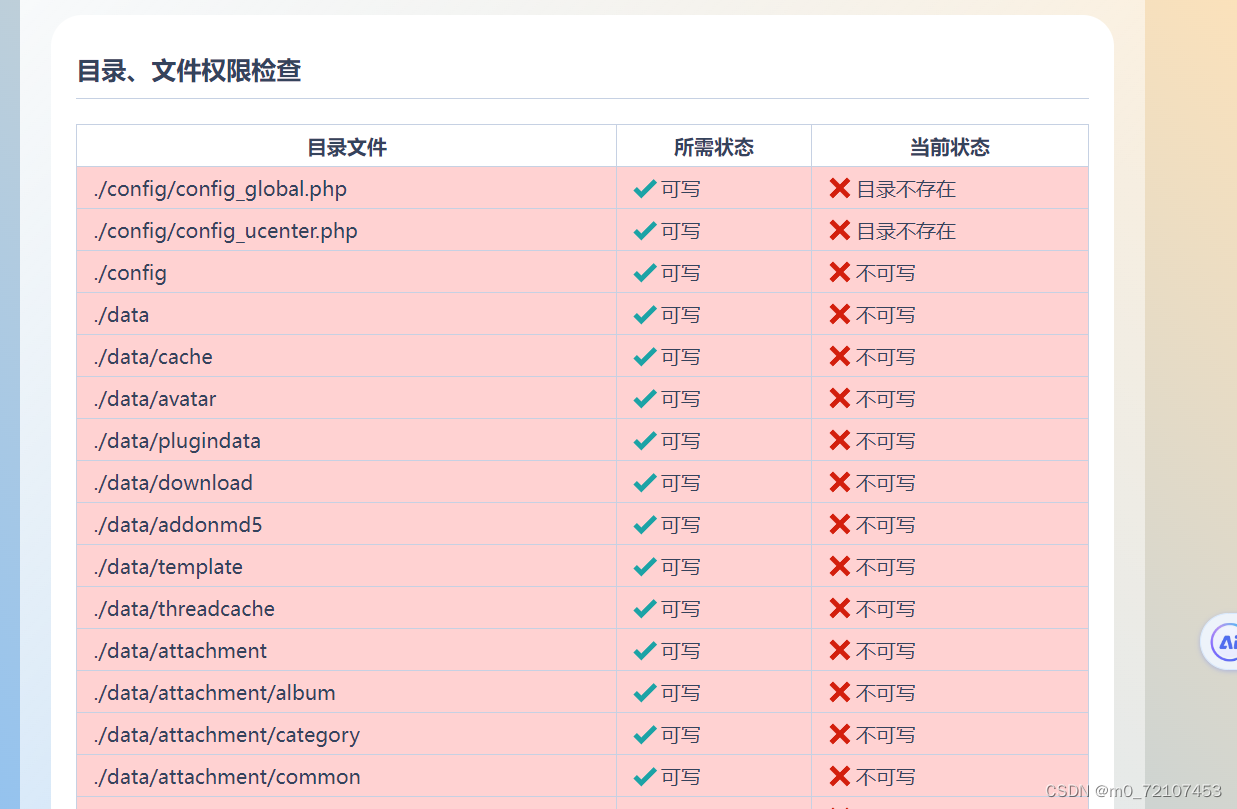
Task: Click green checkmark in ./data/attachment/common row
Action: point(645,776)
